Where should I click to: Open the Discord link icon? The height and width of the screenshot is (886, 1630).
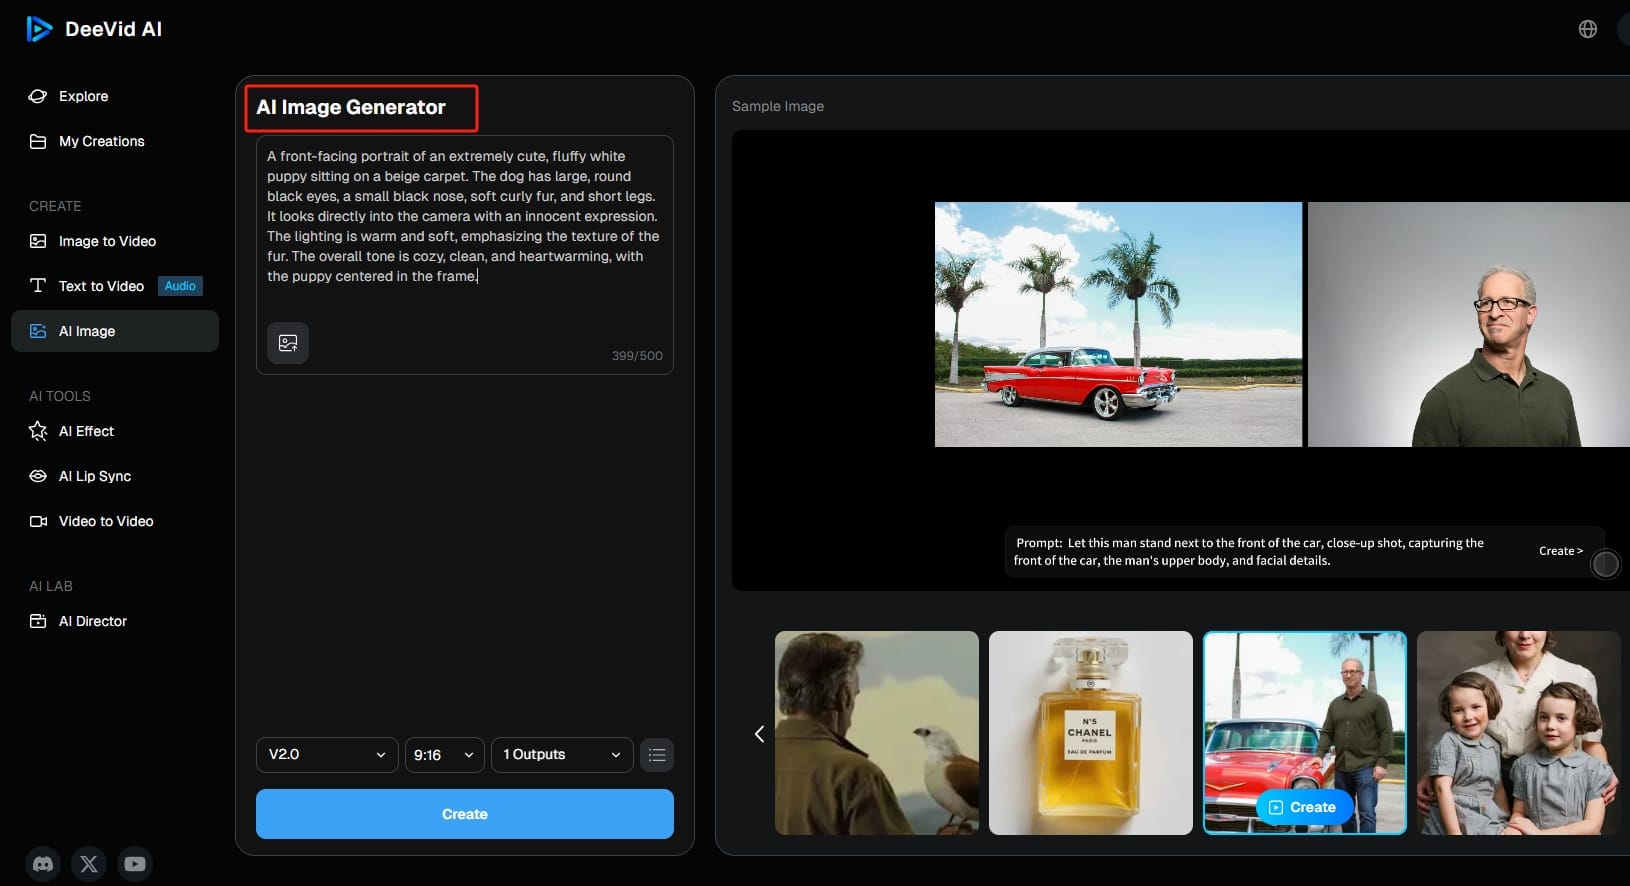43,864
